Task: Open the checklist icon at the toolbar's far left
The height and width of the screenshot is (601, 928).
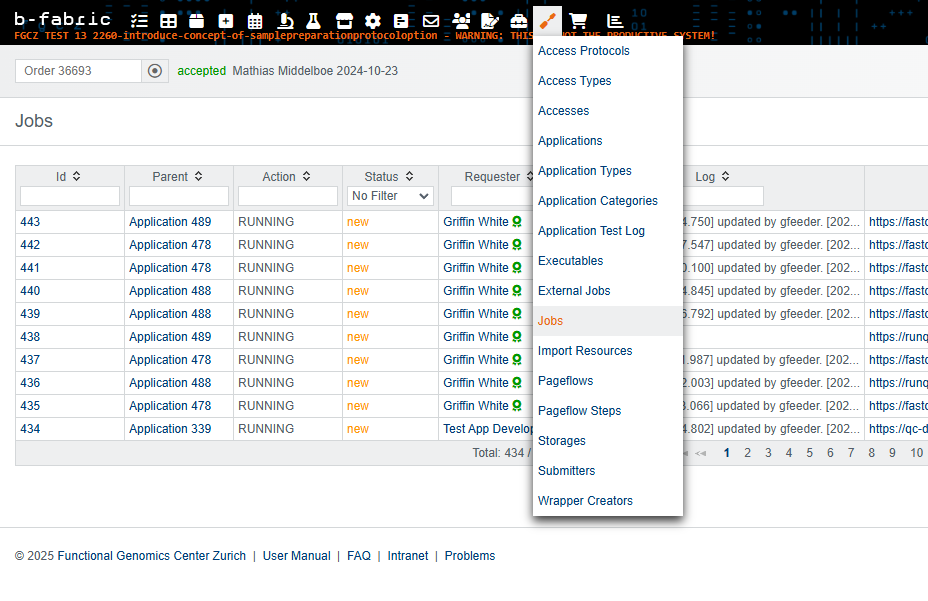Action: click(139, 20)
